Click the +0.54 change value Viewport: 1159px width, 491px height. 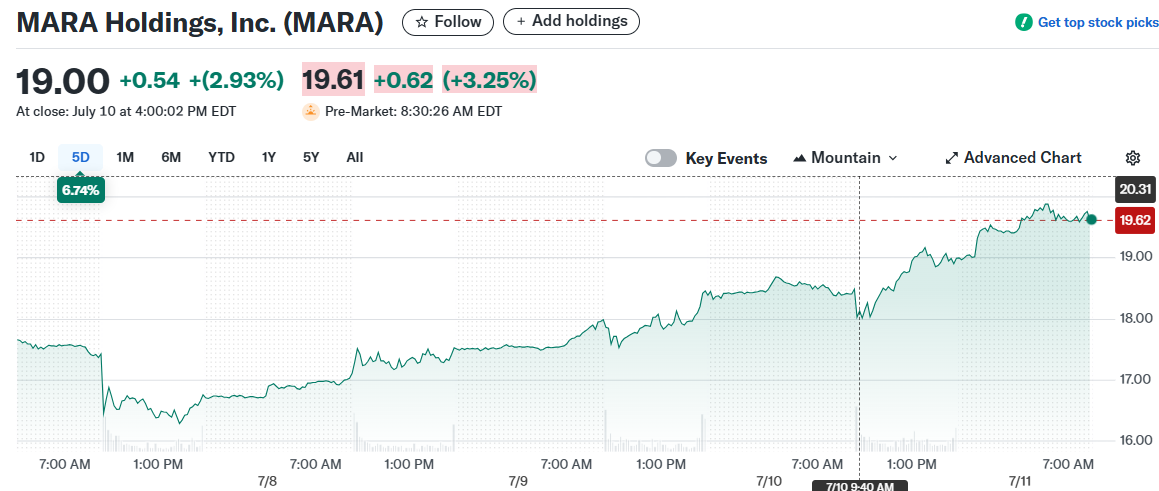tap(149, 81)
